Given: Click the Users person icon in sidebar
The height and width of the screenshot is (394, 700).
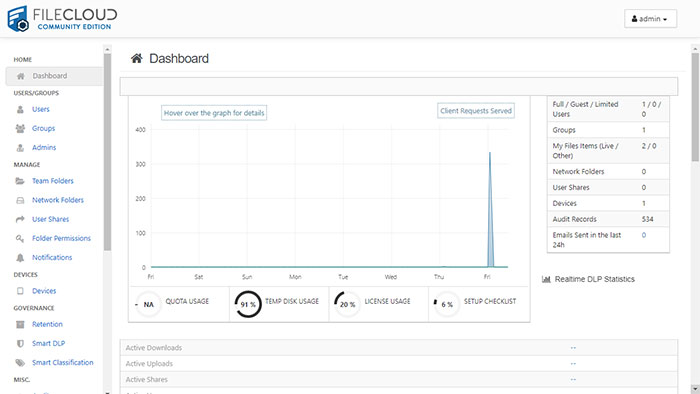Looking at the screenshot, I should [x=20, y=109].
